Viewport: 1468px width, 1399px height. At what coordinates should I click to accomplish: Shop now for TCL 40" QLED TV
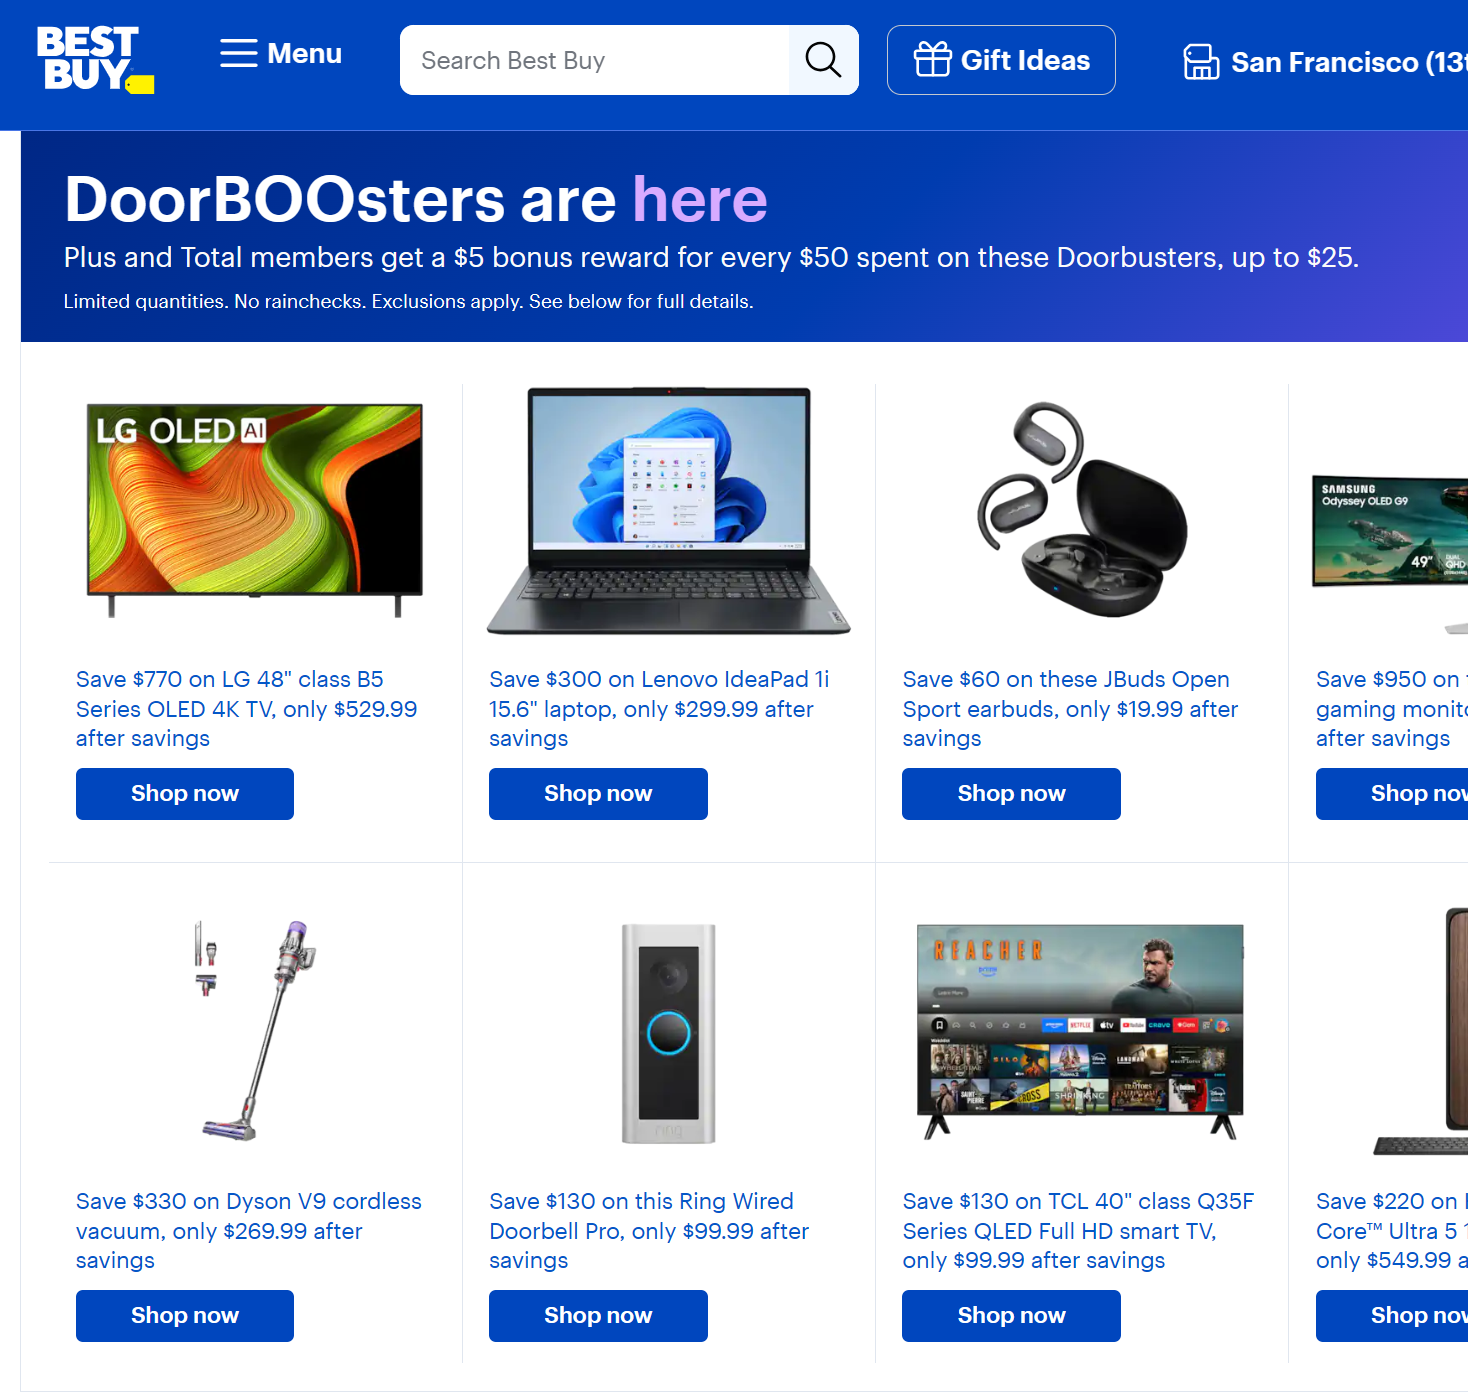point(1011,1316)
